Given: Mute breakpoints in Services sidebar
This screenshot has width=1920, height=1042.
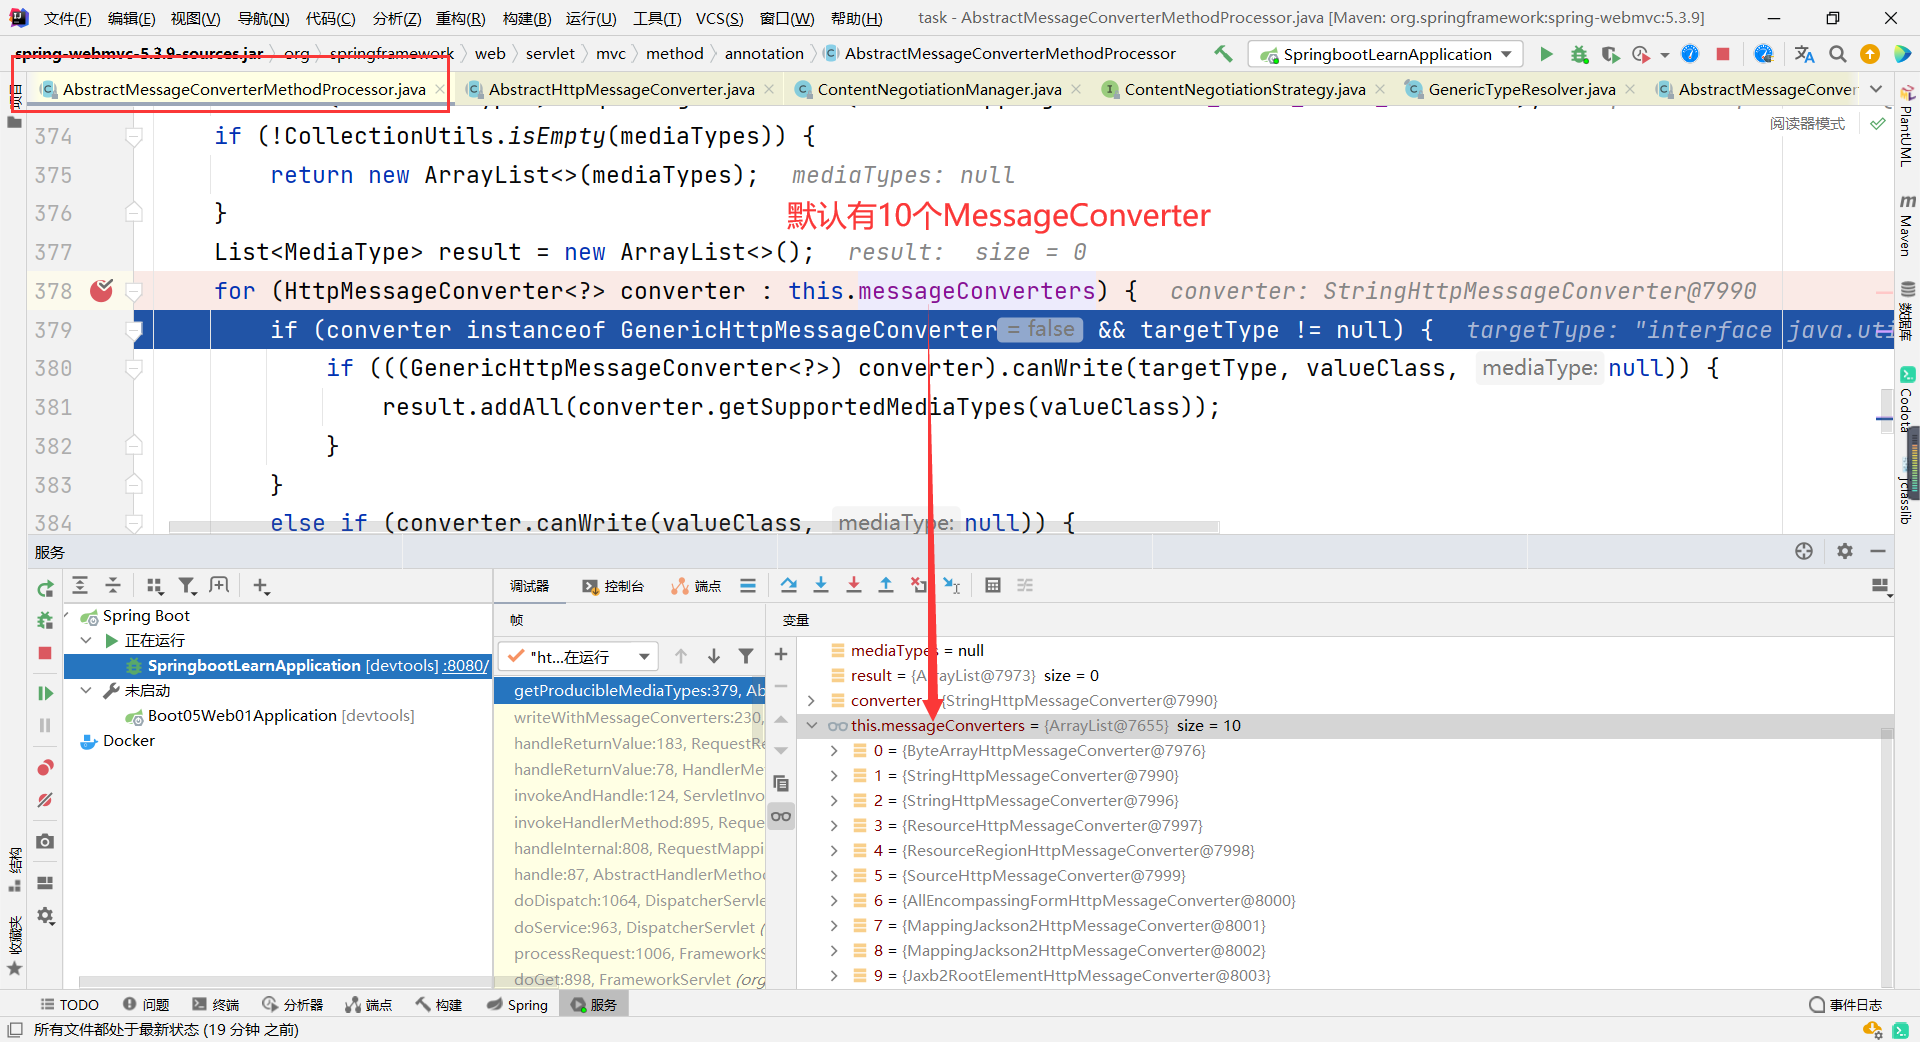Looking at the screenshot, I should 45,800.
